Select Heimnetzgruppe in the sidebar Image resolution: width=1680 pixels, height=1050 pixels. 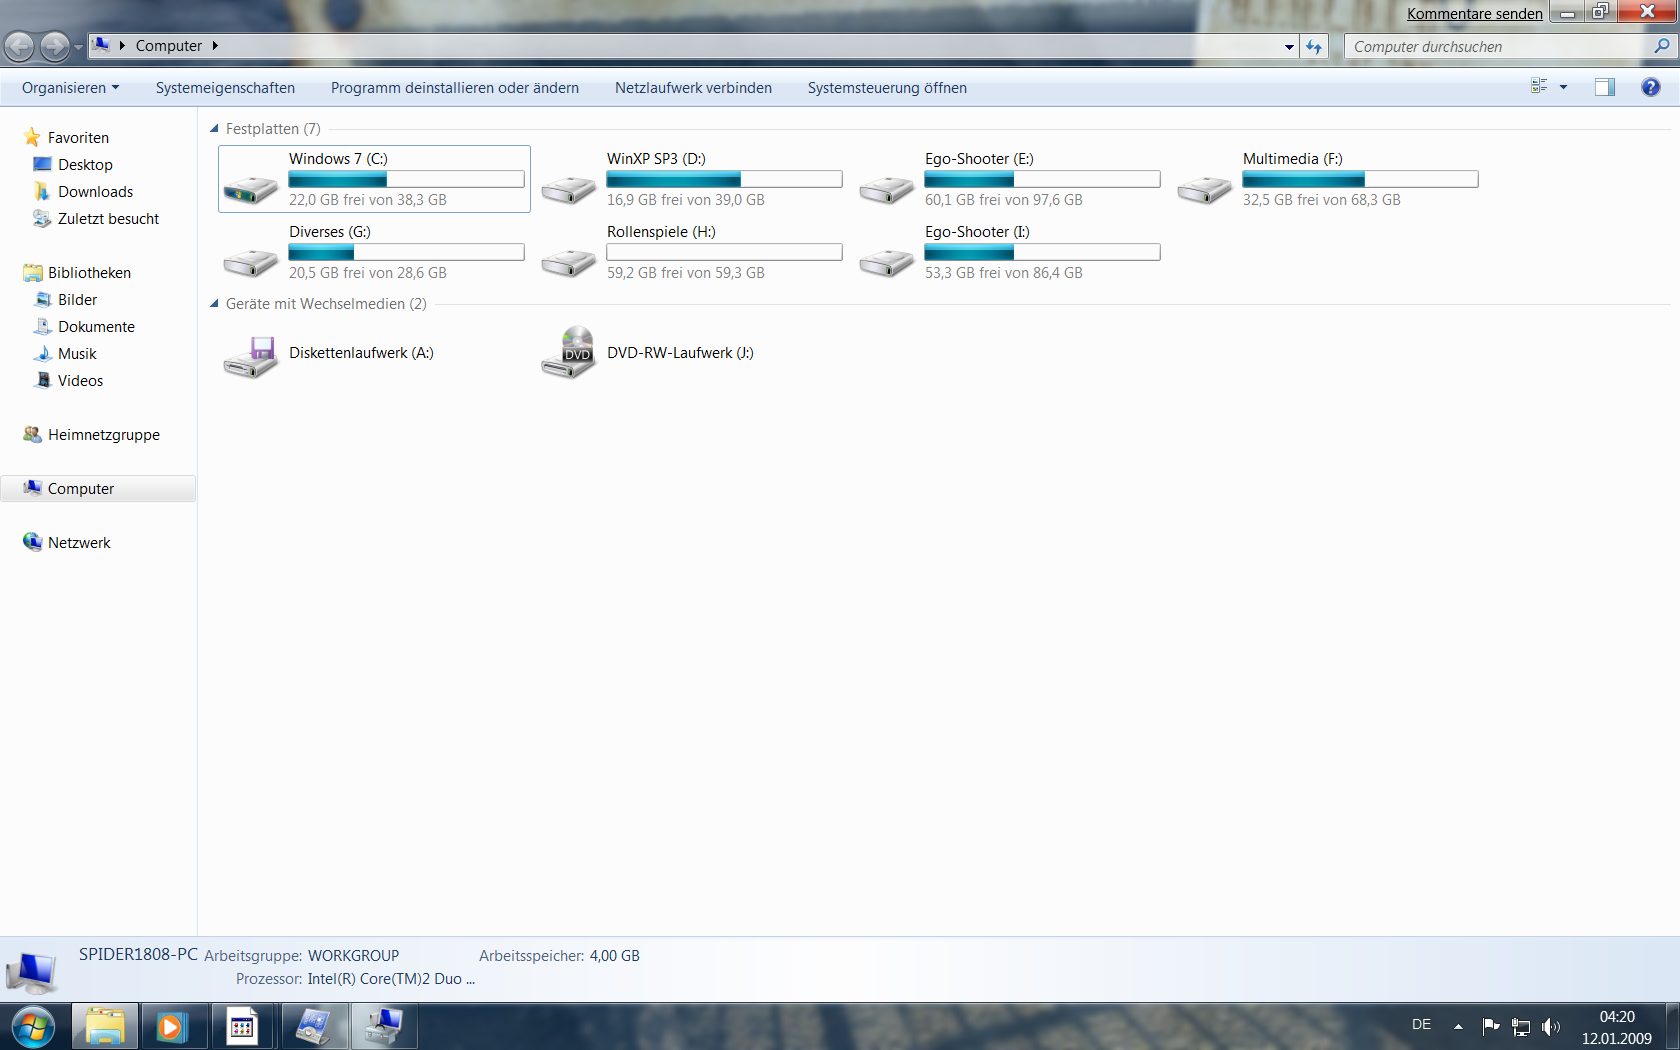(103, 435)
